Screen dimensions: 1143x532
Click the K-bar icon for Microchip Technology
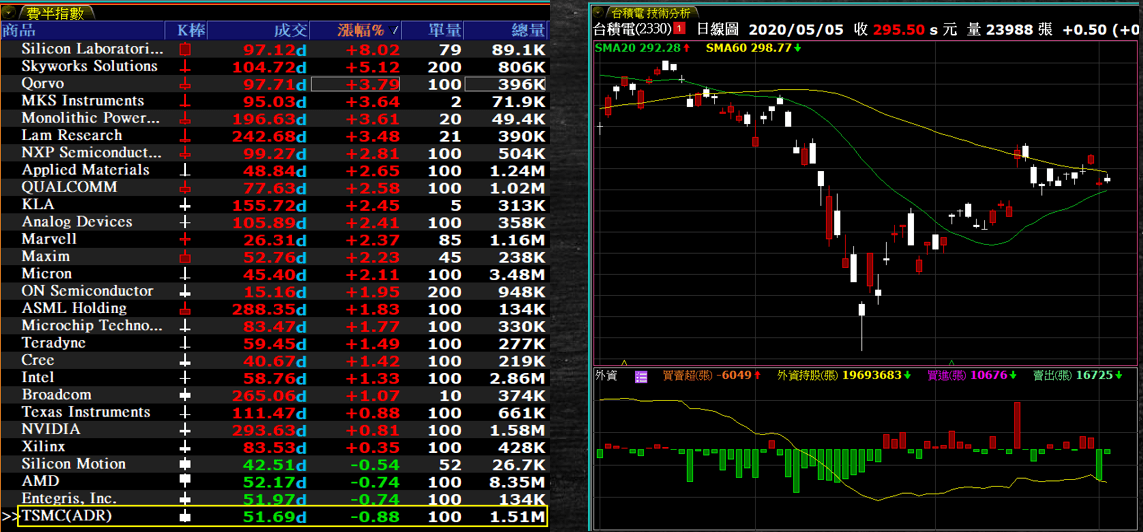[185, 326]
